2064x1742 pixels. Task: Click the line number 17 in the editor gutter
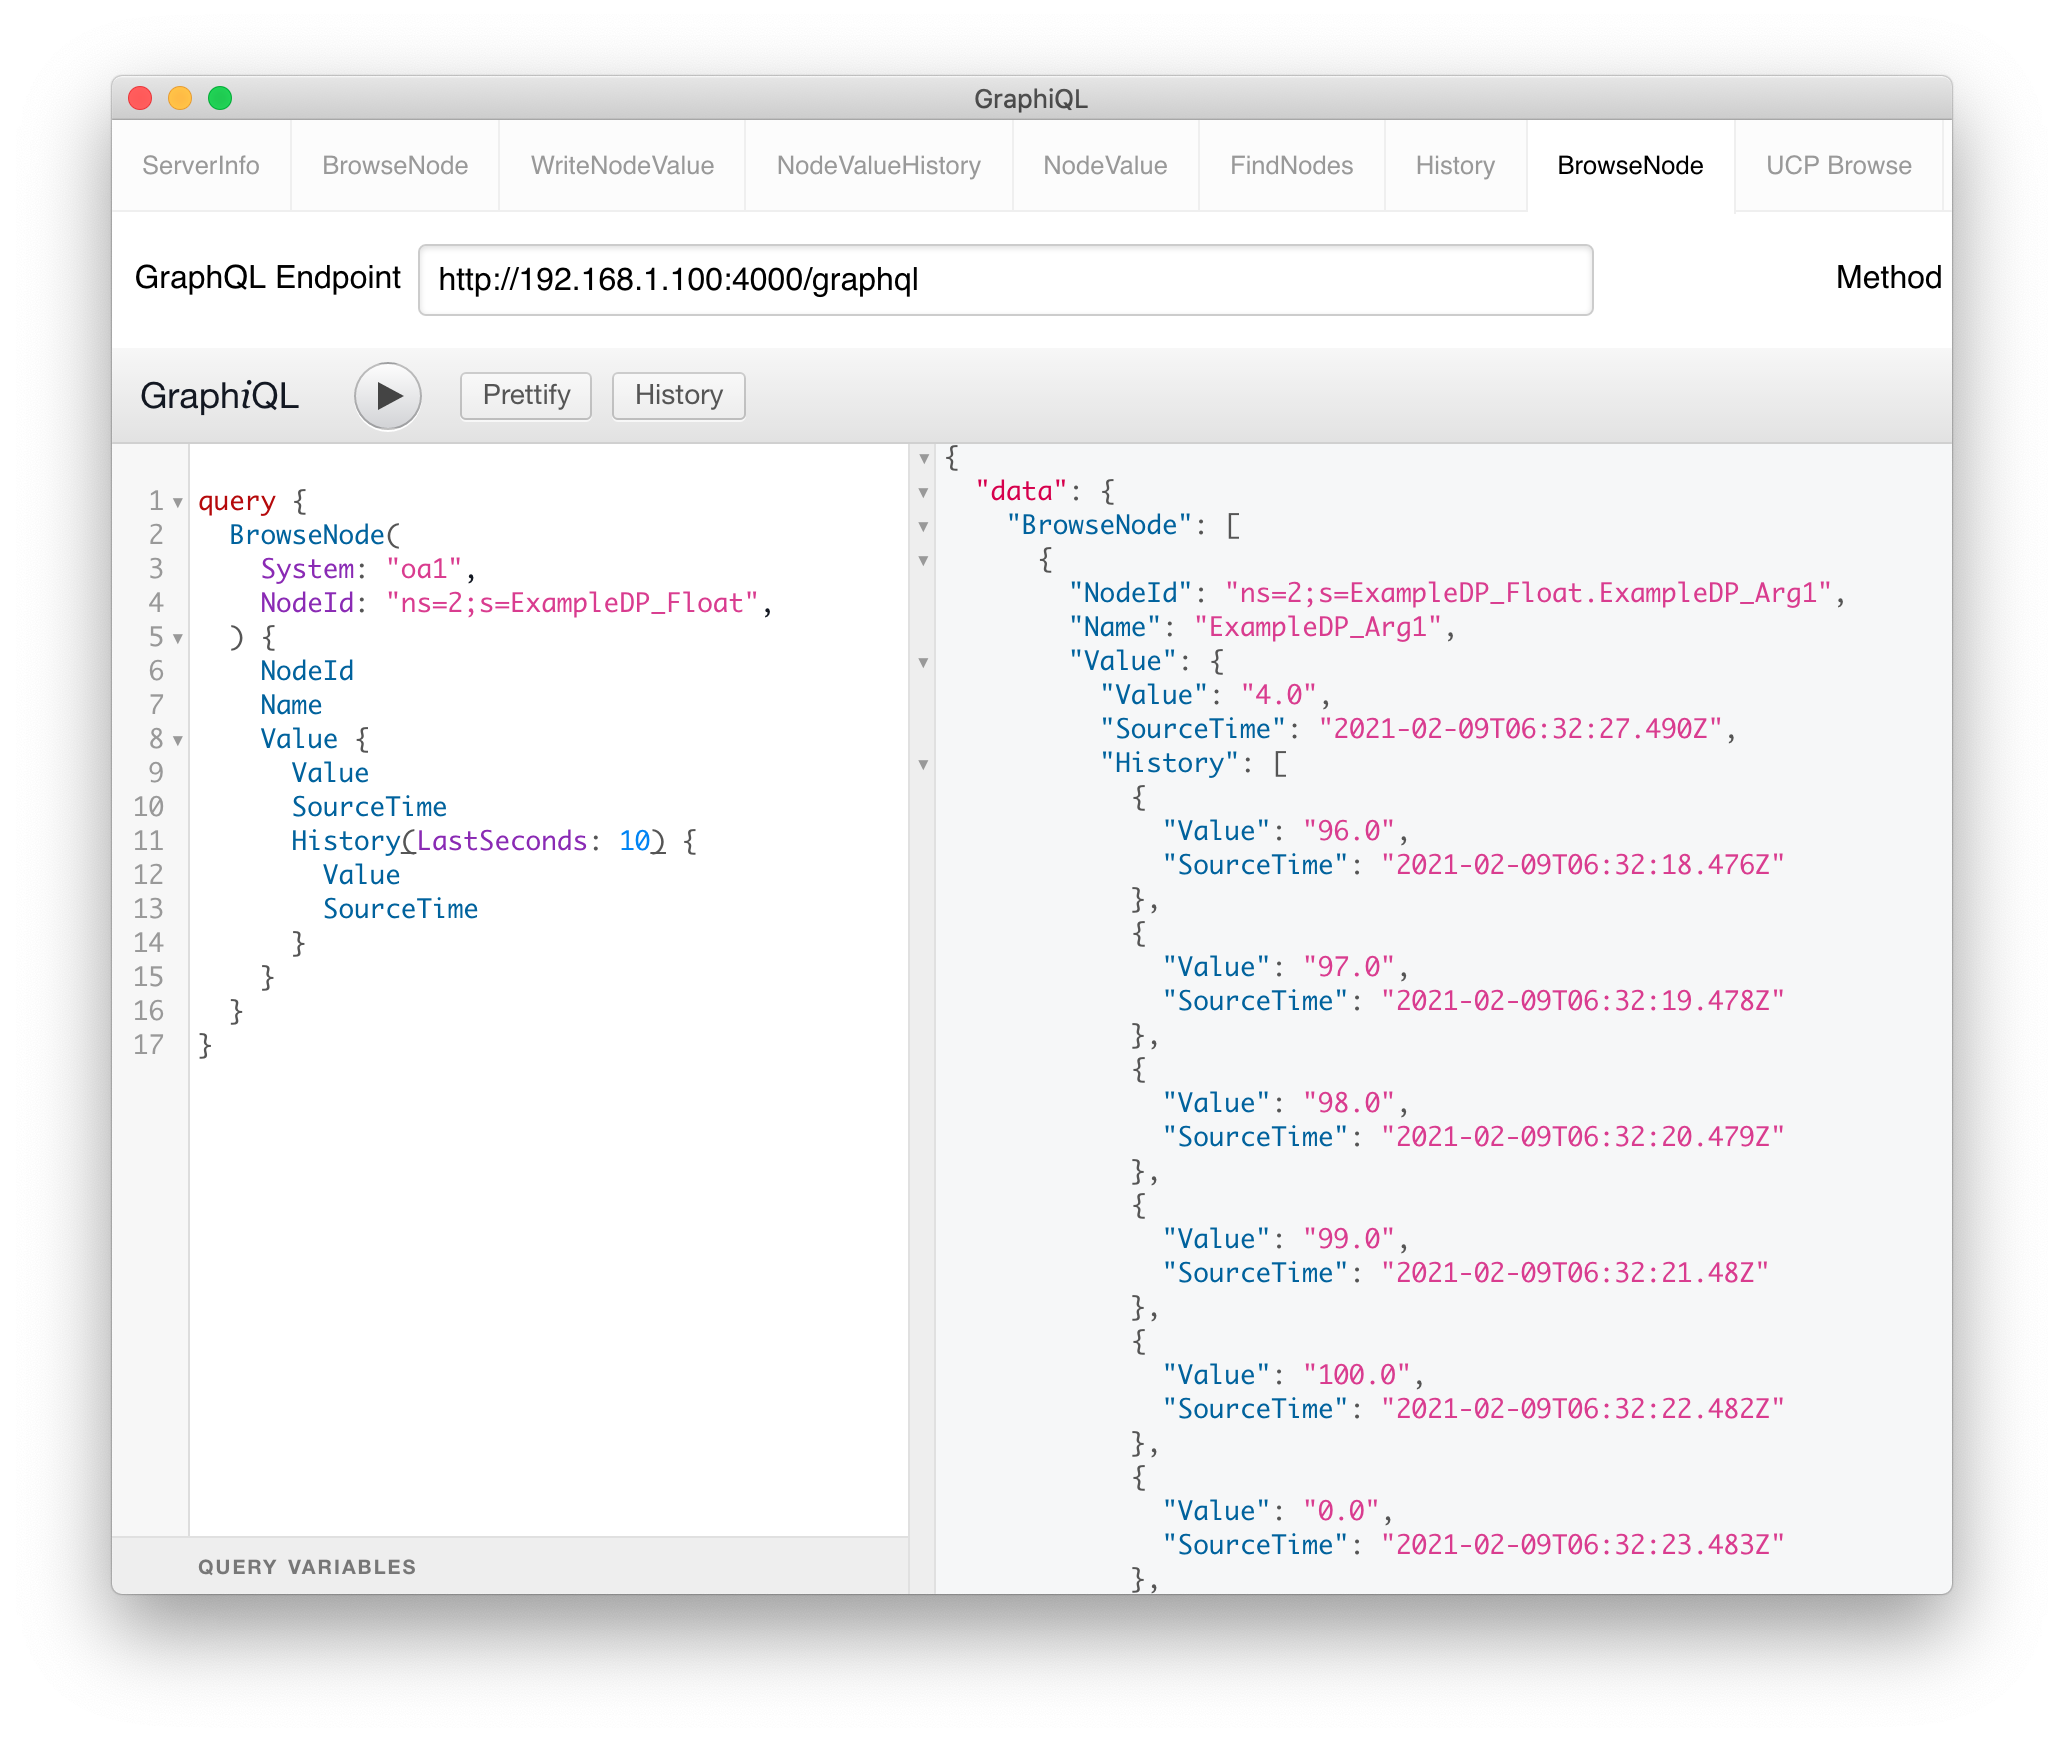(x=149, y=1045)
